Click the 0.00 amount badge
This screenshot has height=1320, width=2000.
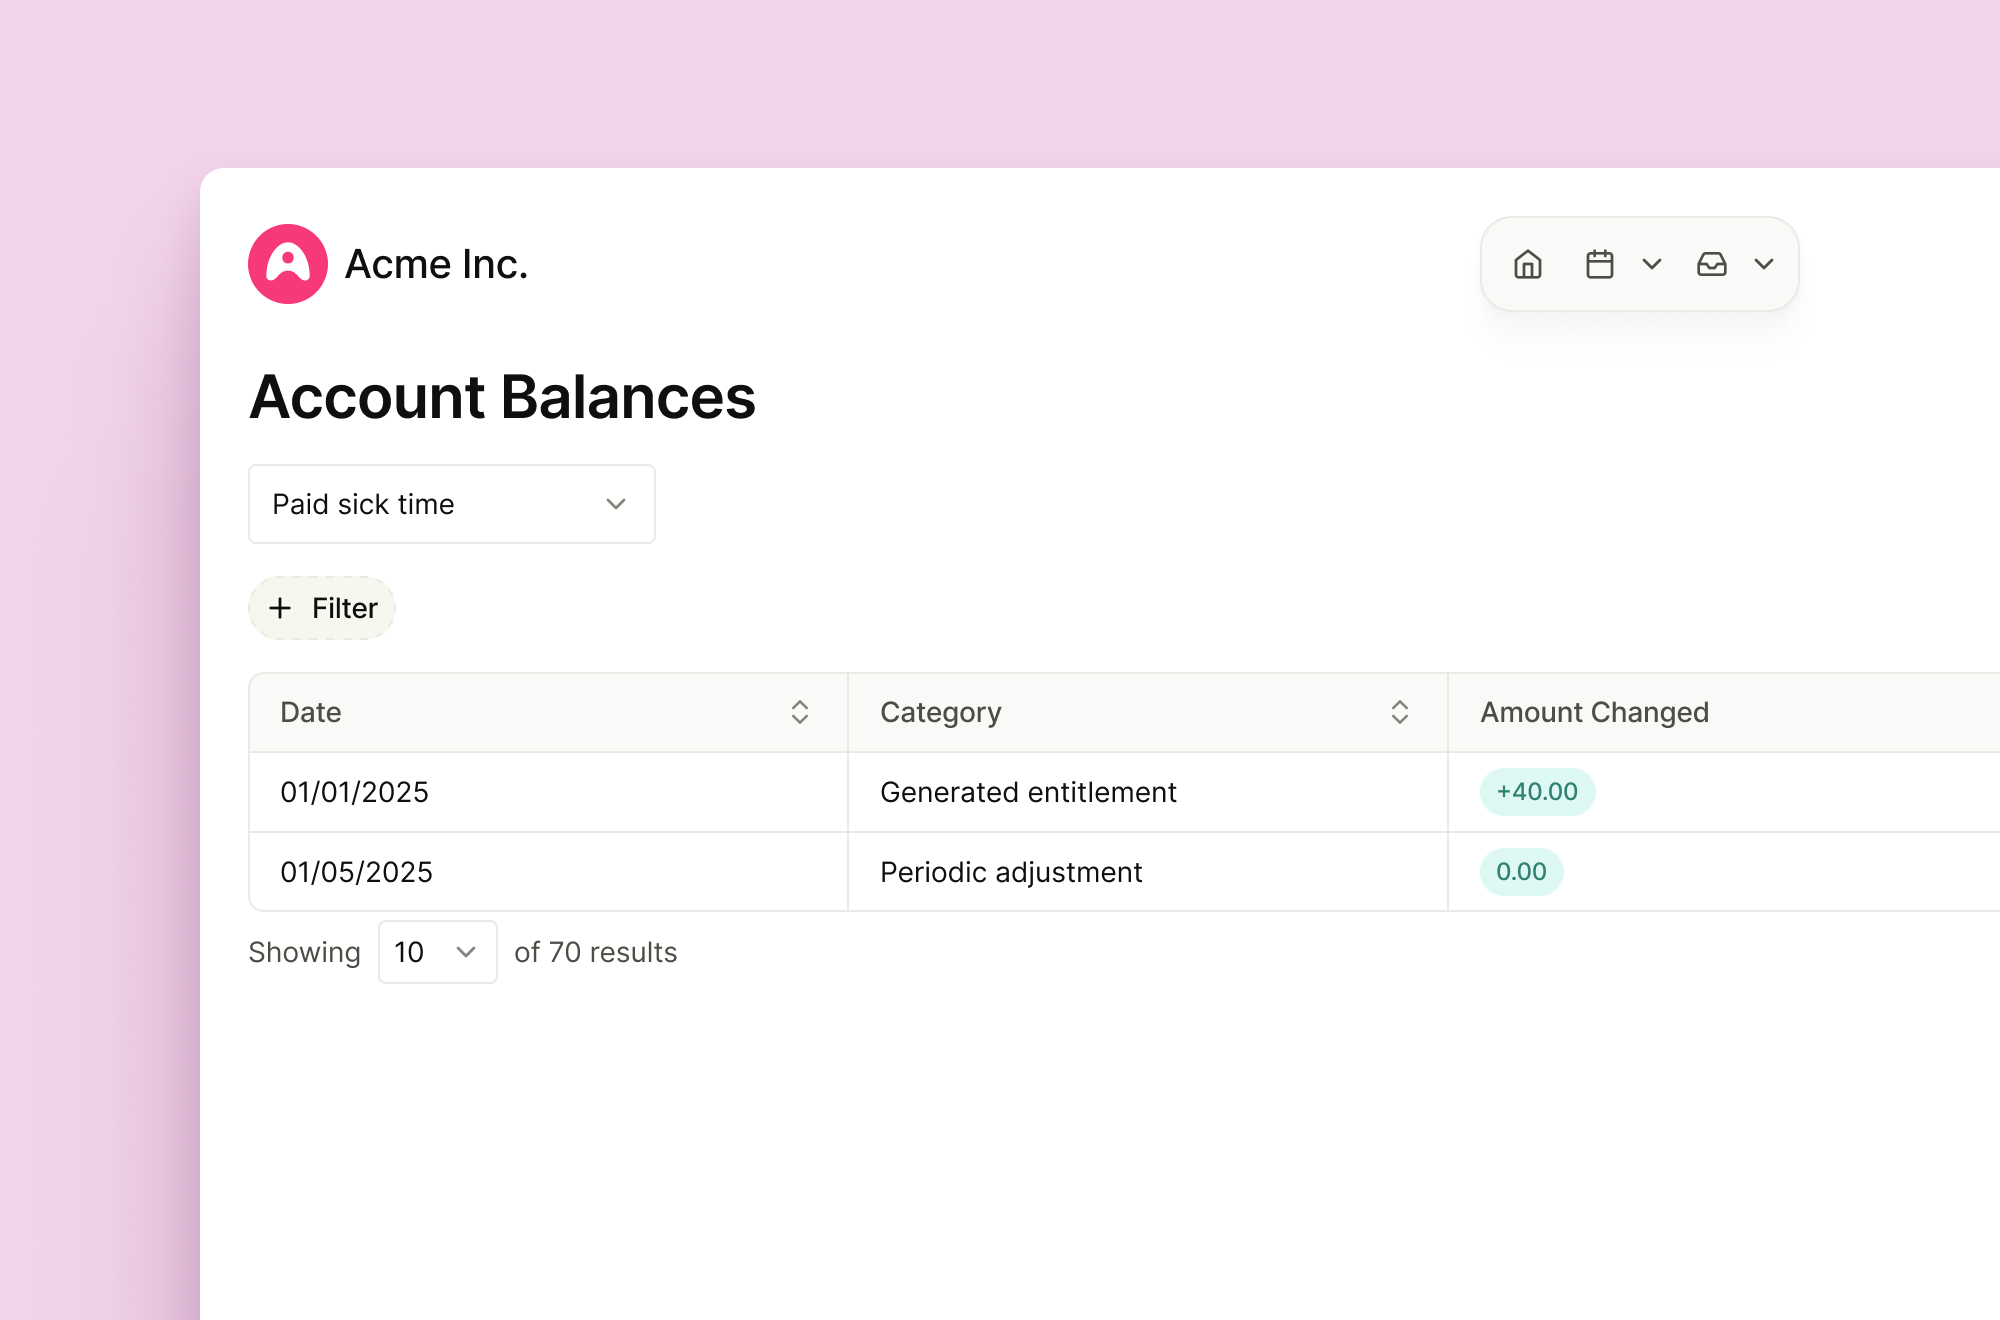click(1520, 872)
